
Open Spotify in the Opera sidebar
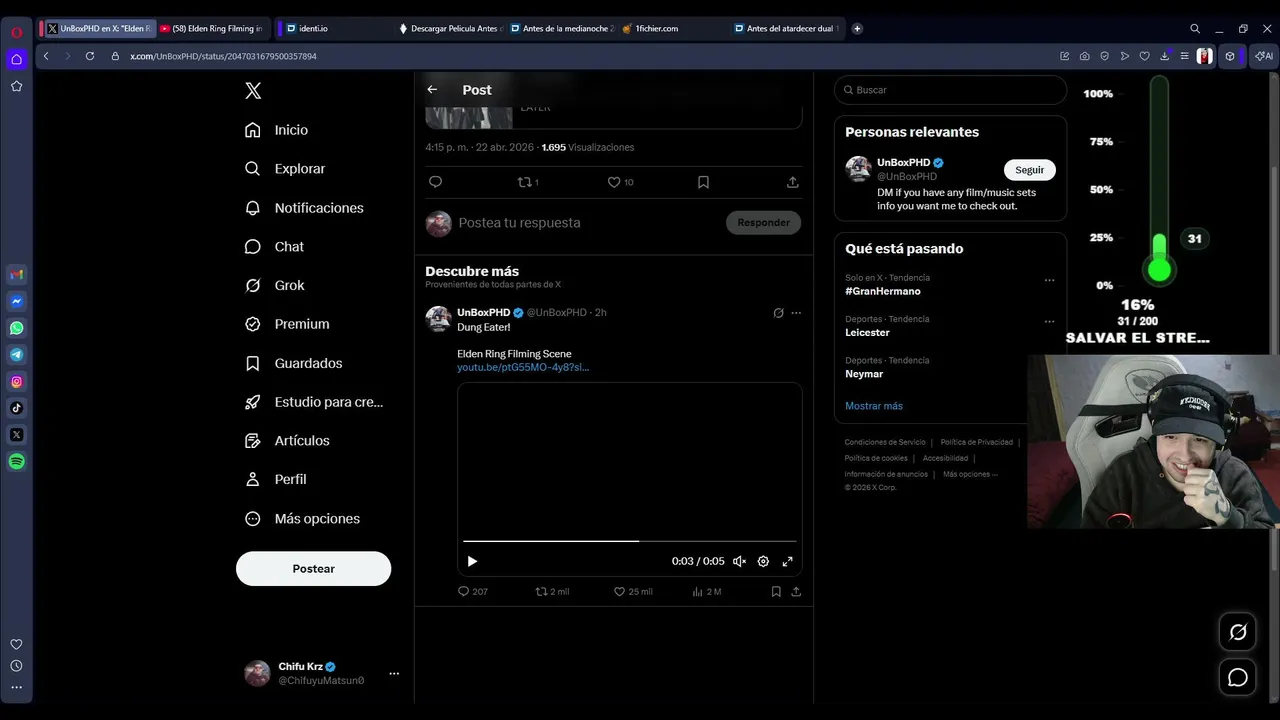(x=17, y=462)
